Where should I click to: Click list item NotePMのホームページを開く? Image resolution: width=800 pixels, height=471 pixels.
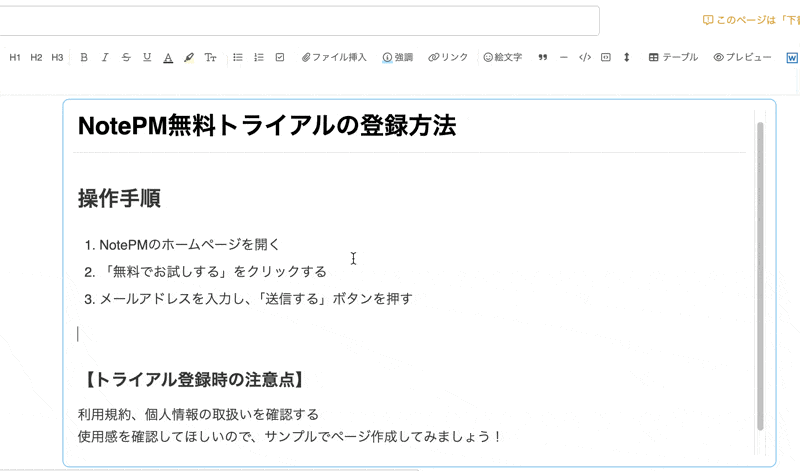pos(189,244)
